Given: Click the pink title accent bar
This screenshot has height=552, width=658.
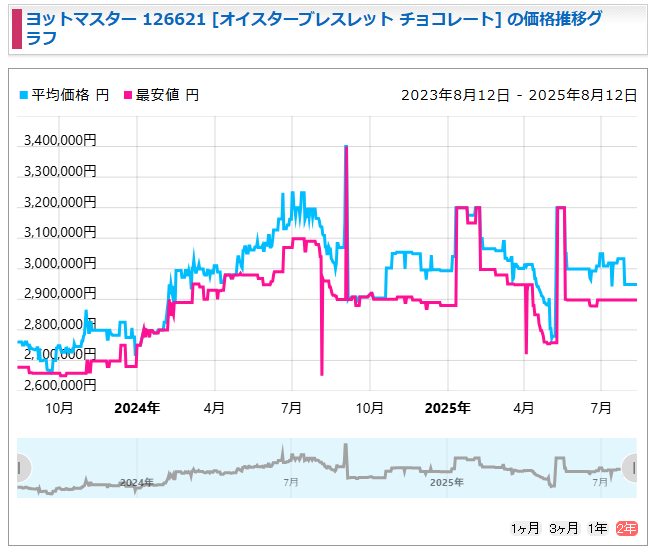Looking at the screenshot, I should click(15, 29).
